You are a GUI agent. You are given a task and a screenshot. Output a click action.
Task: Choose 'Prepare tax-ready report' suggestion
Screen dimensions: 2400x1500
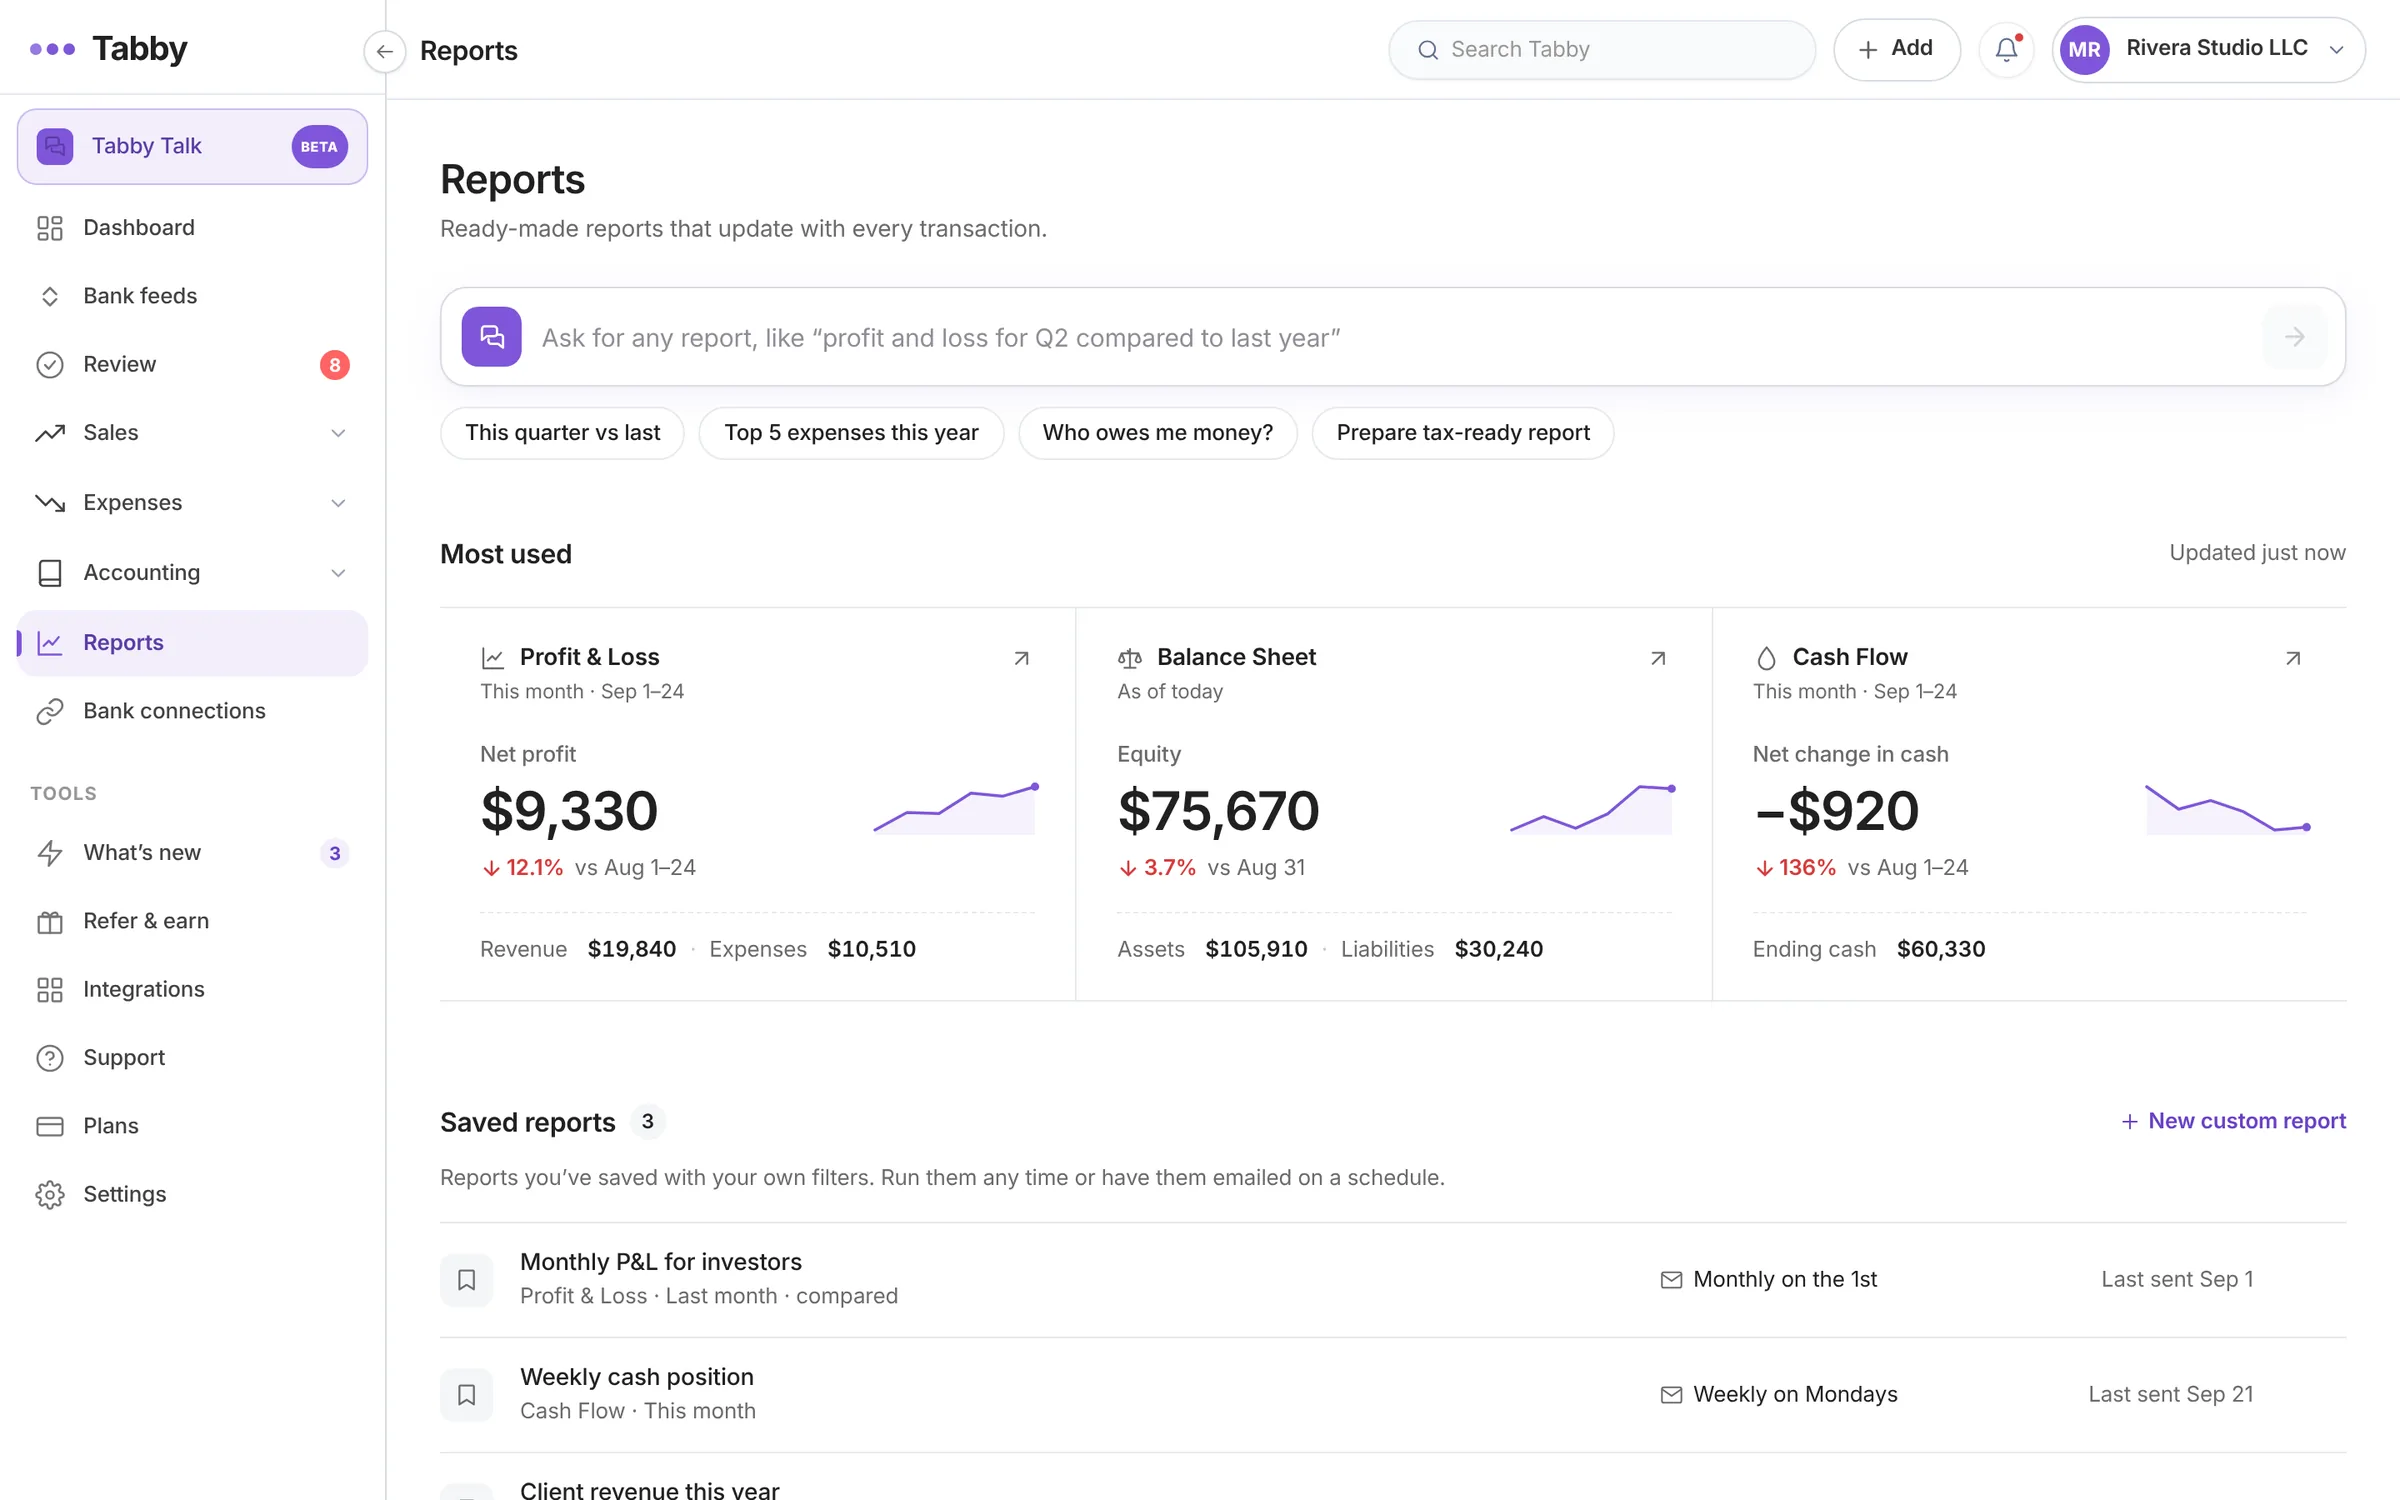[x=1462, y=433]
